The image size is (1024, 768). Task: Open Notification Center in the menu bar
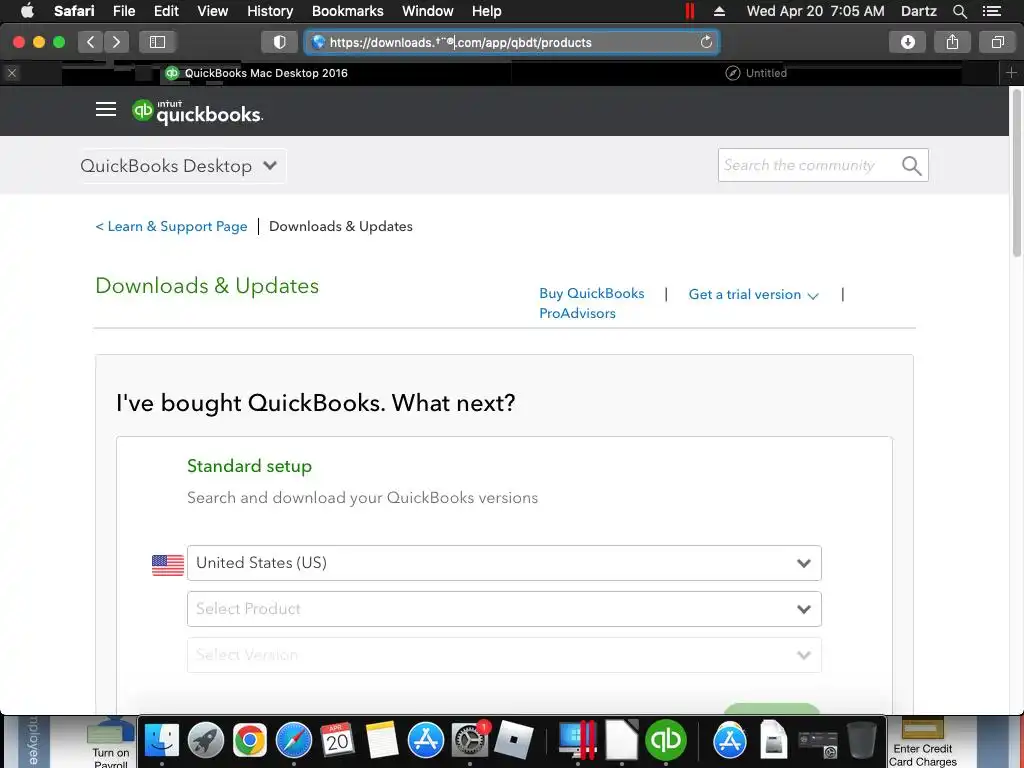992,11
